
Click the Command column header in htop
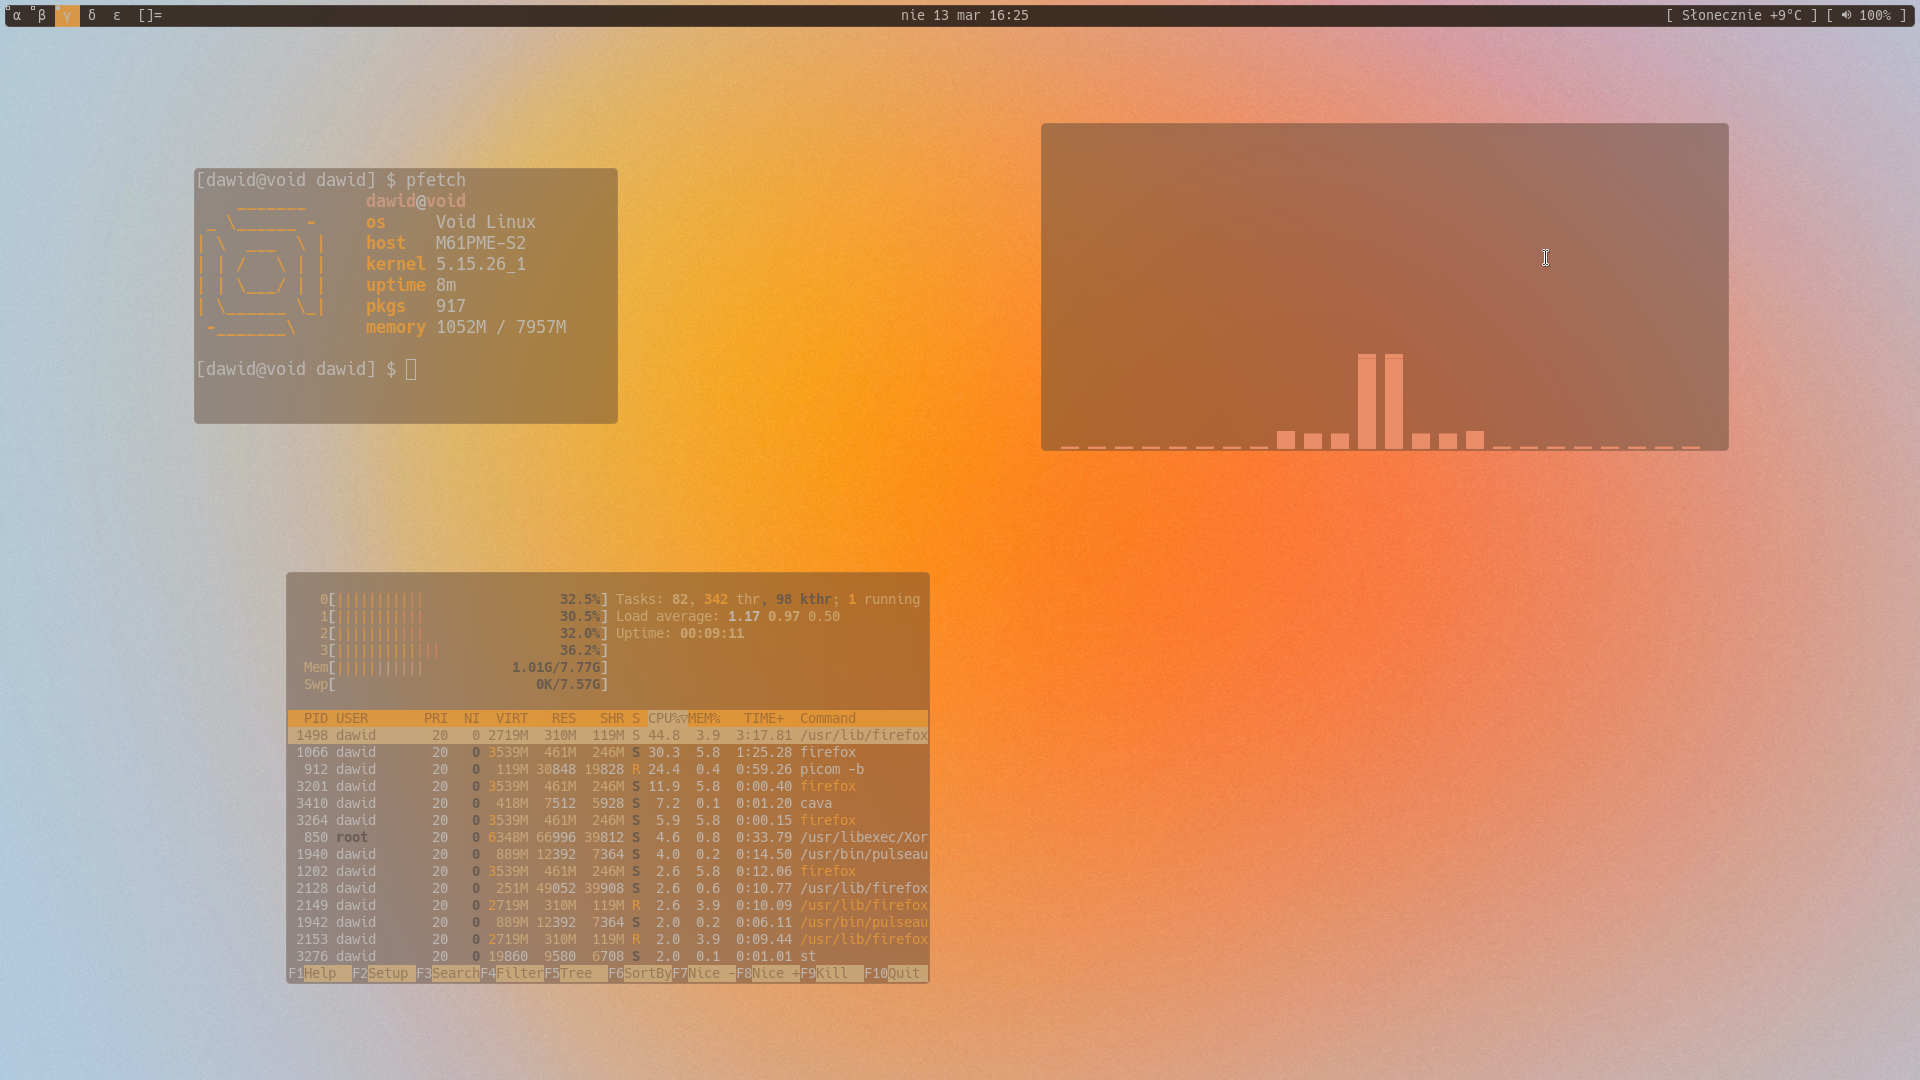[828, 718]
